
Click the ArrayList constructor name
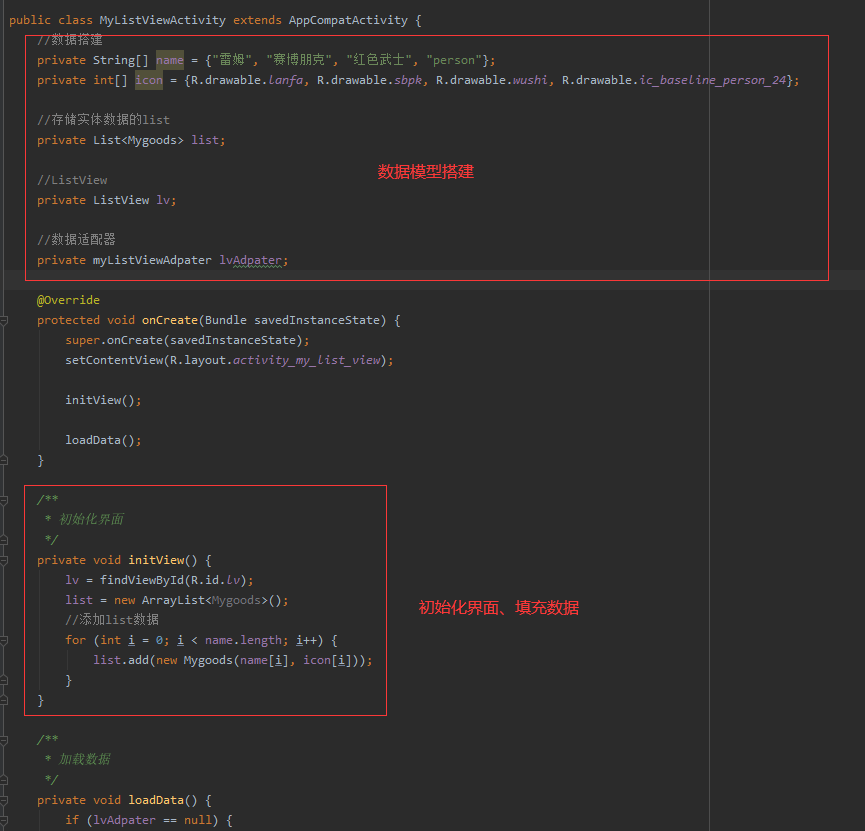(173, 600)
